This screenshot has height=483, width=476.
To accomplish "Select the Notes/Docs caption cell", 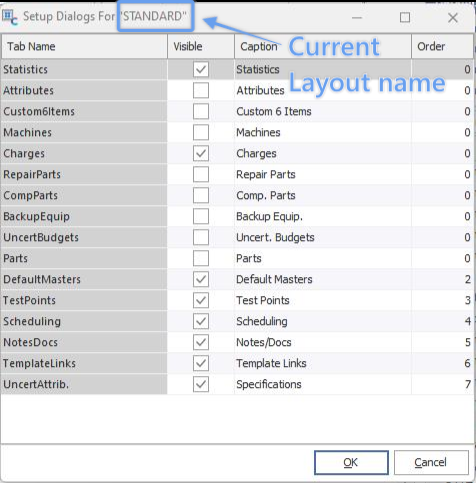I will point(323,342).
